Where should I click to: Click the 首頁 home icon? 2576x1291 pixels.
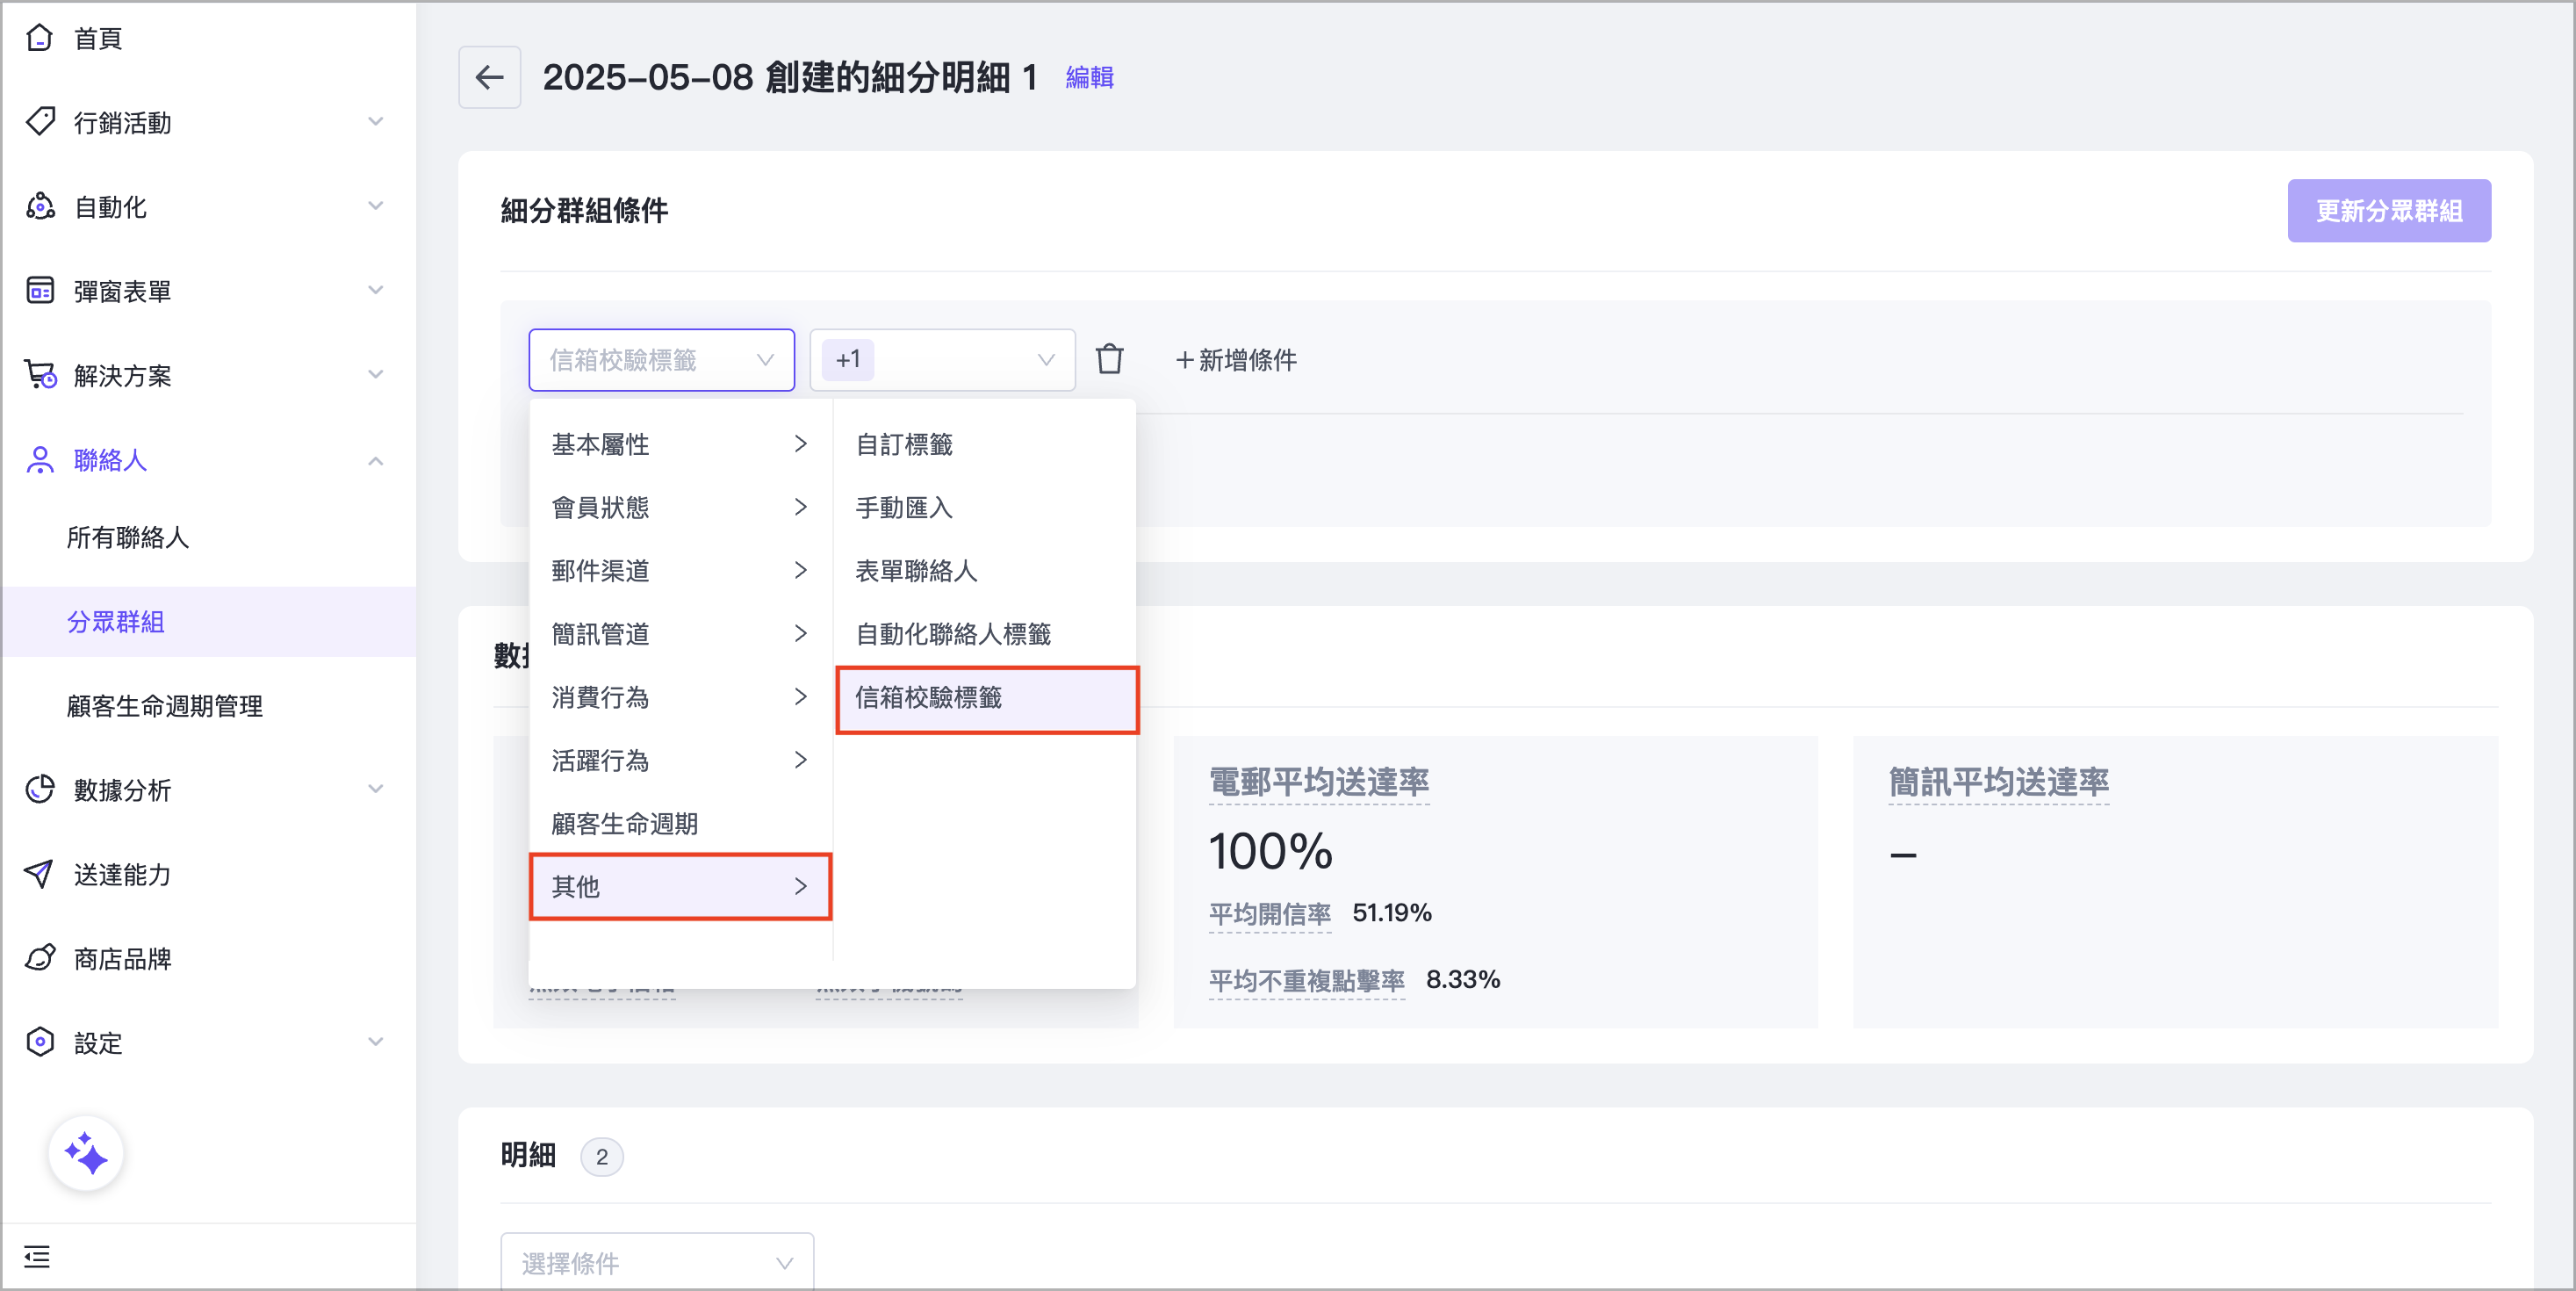(39, 38)
